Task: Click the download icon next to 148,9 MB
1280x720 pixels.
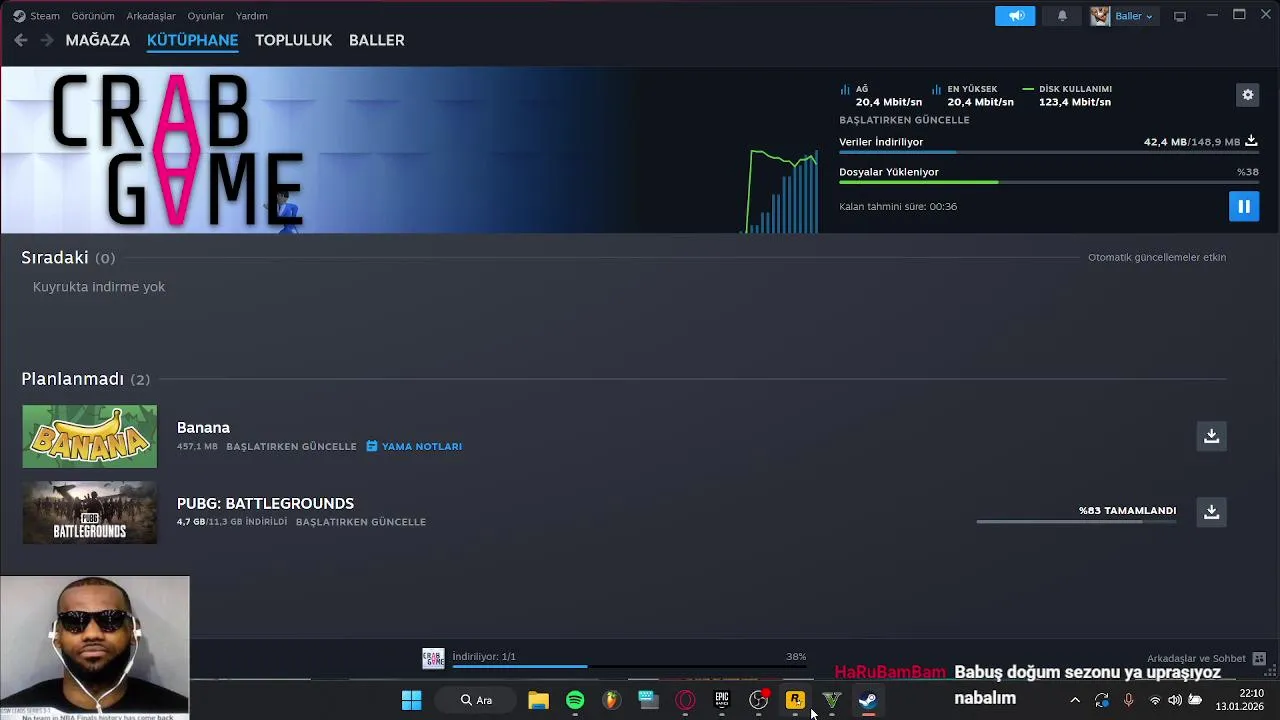Action: coord(1251,142)
